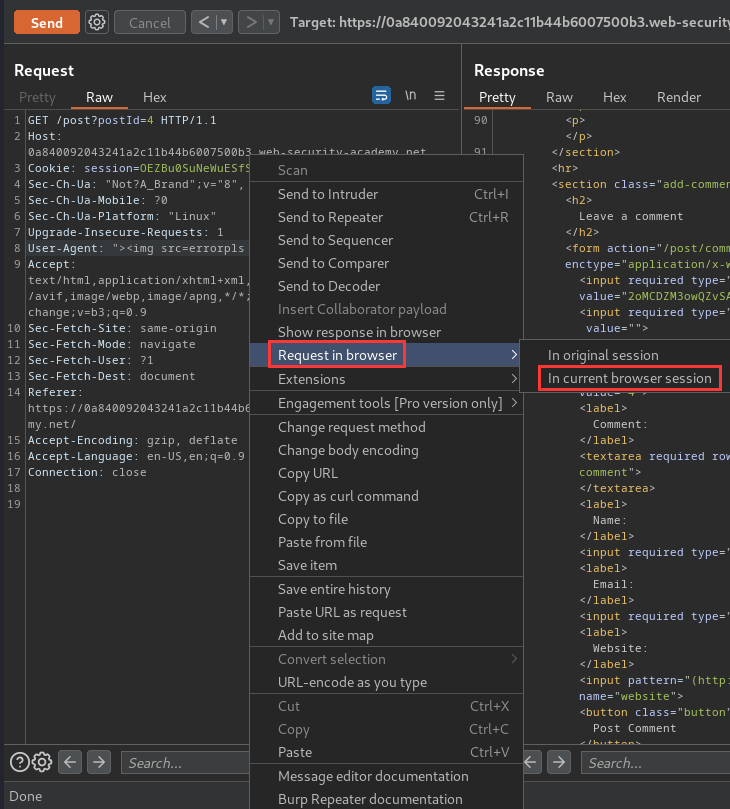Open Message editor documentation
Screen dimensions: 730x809
tap(386, 776)
